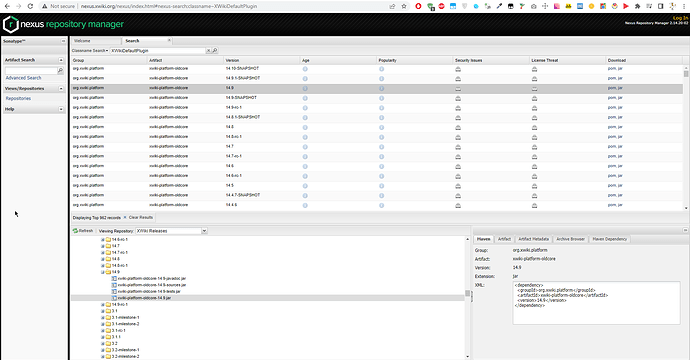Expand the 14.8-rc-1 folder in the tree
690x360 pixels.
[103, 265]
